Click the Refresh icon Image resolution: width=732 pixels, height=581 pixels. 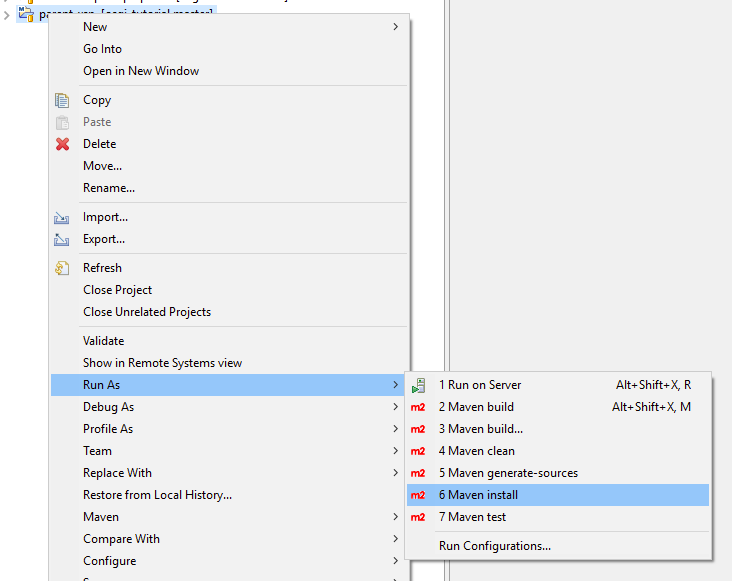tap(62, 268)
